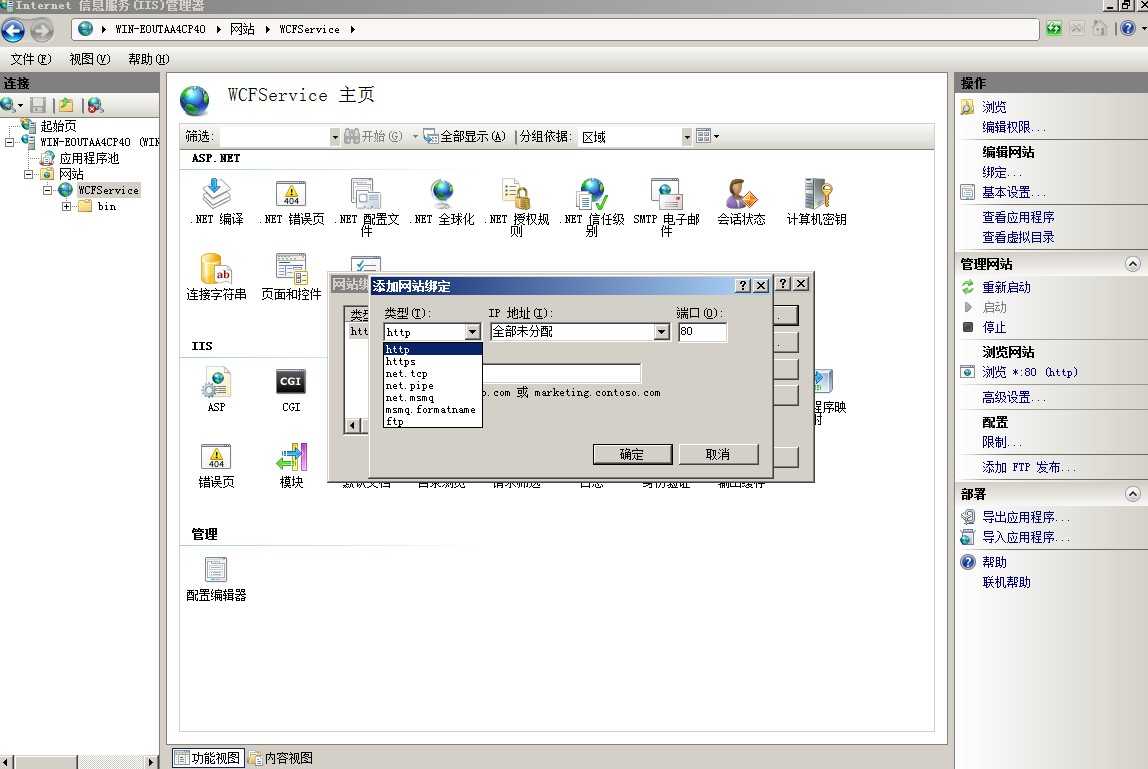
Task: Click 查看虚拟目录 action link
Action: tap(1018, 237)
